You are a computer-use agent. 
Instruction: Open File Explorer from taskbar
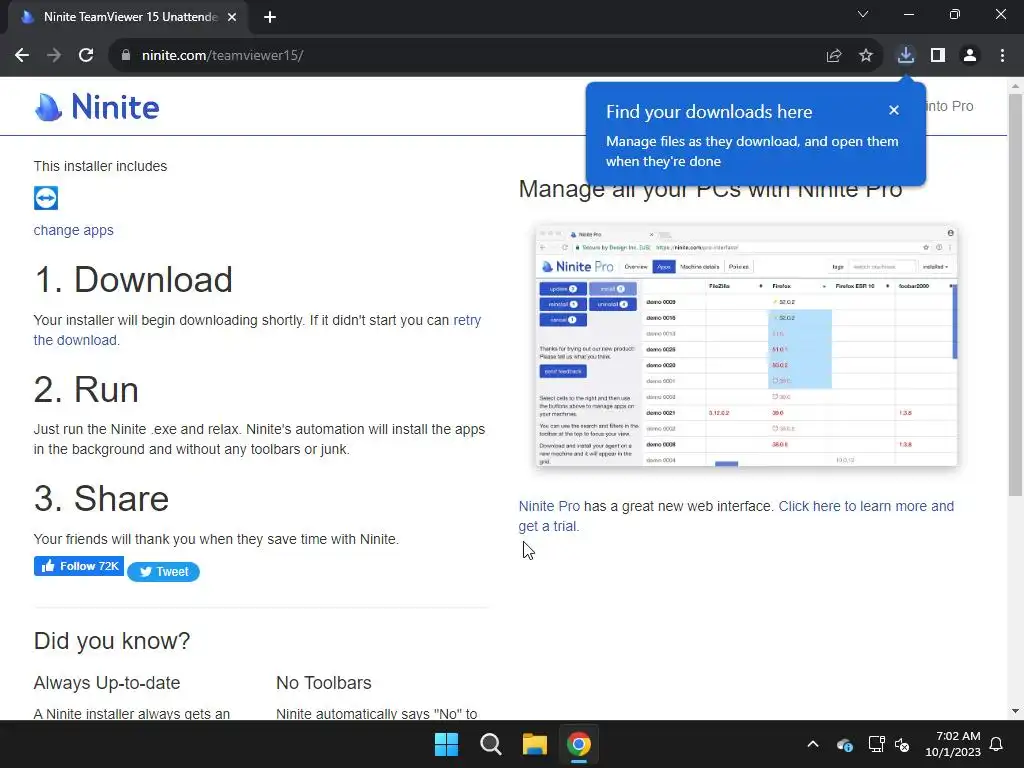[534, 744]
